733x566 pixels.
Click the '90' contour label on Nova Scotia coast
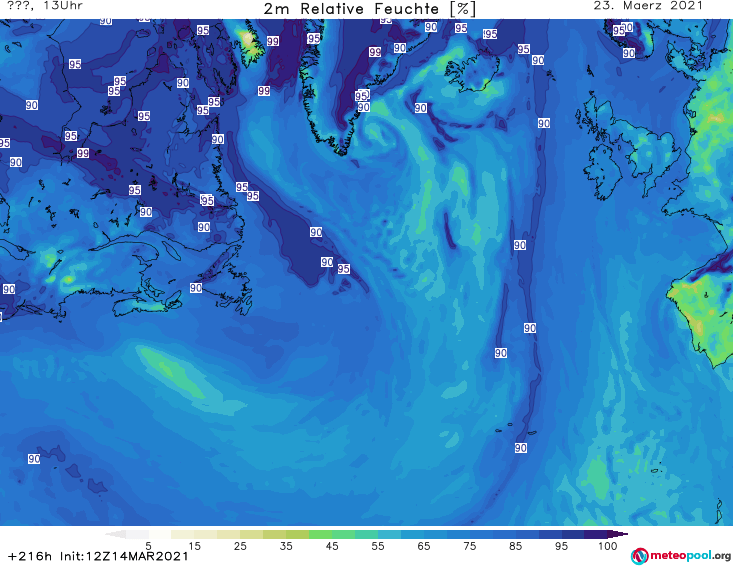(196, 288)
